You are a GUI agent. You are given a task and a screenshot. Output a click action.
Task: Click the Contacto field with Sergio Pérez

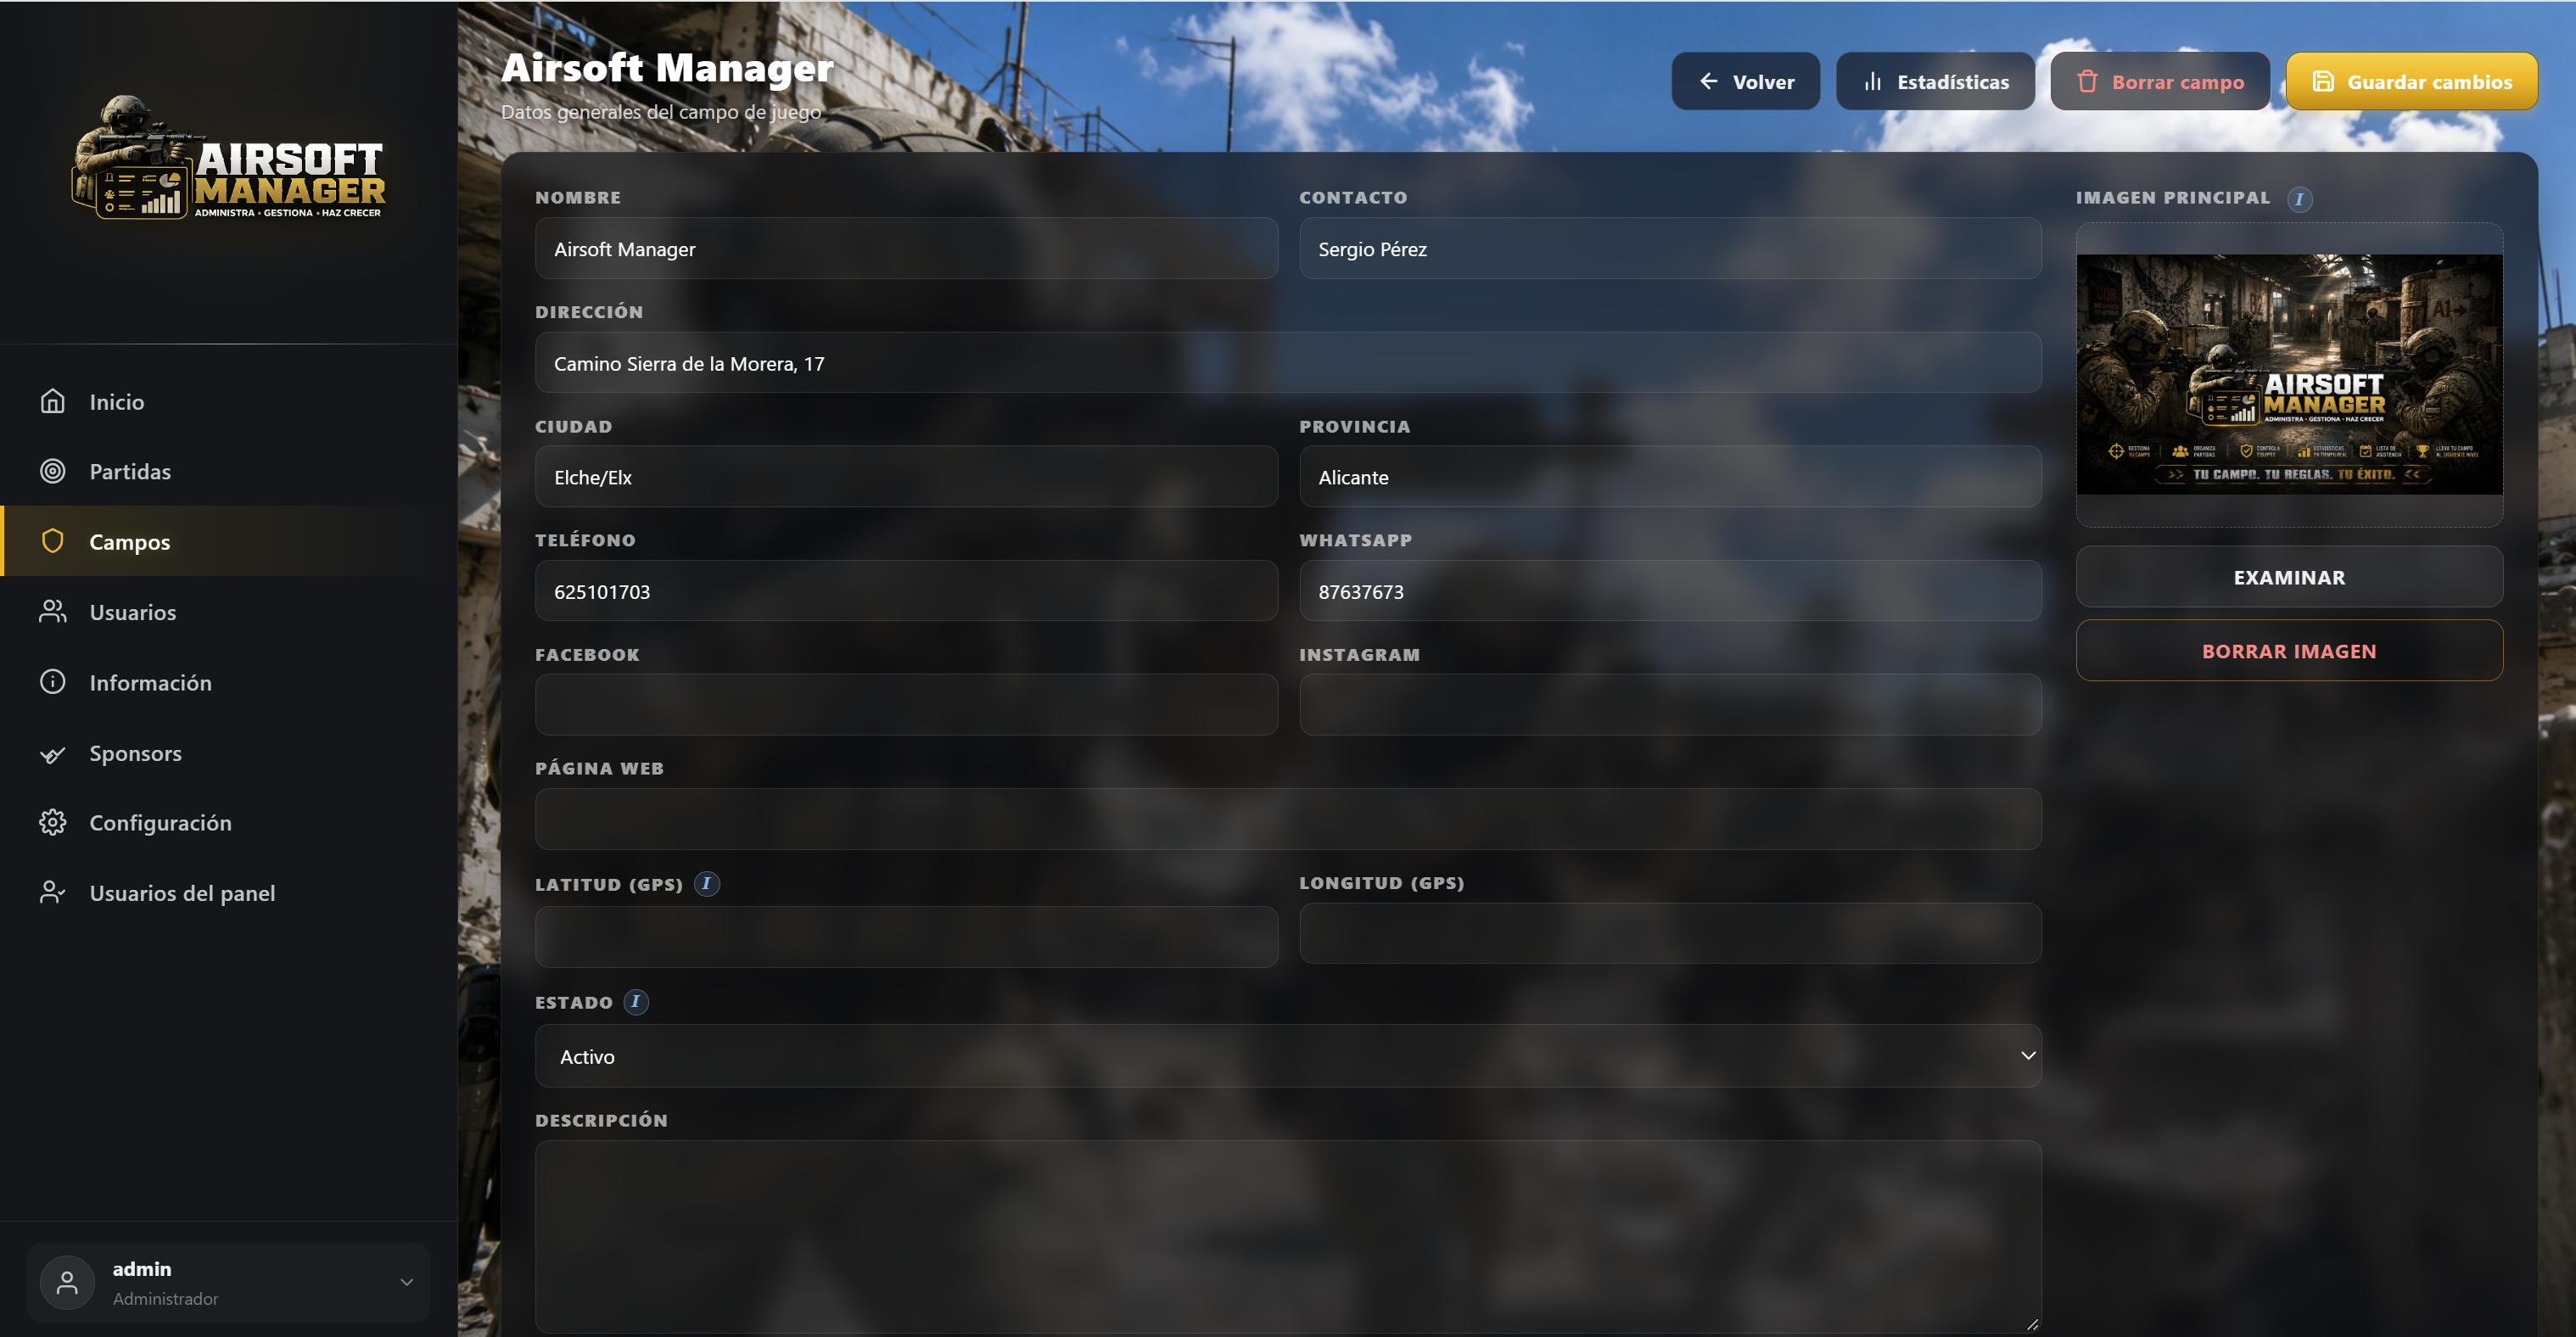click(x=1670, y=249)
